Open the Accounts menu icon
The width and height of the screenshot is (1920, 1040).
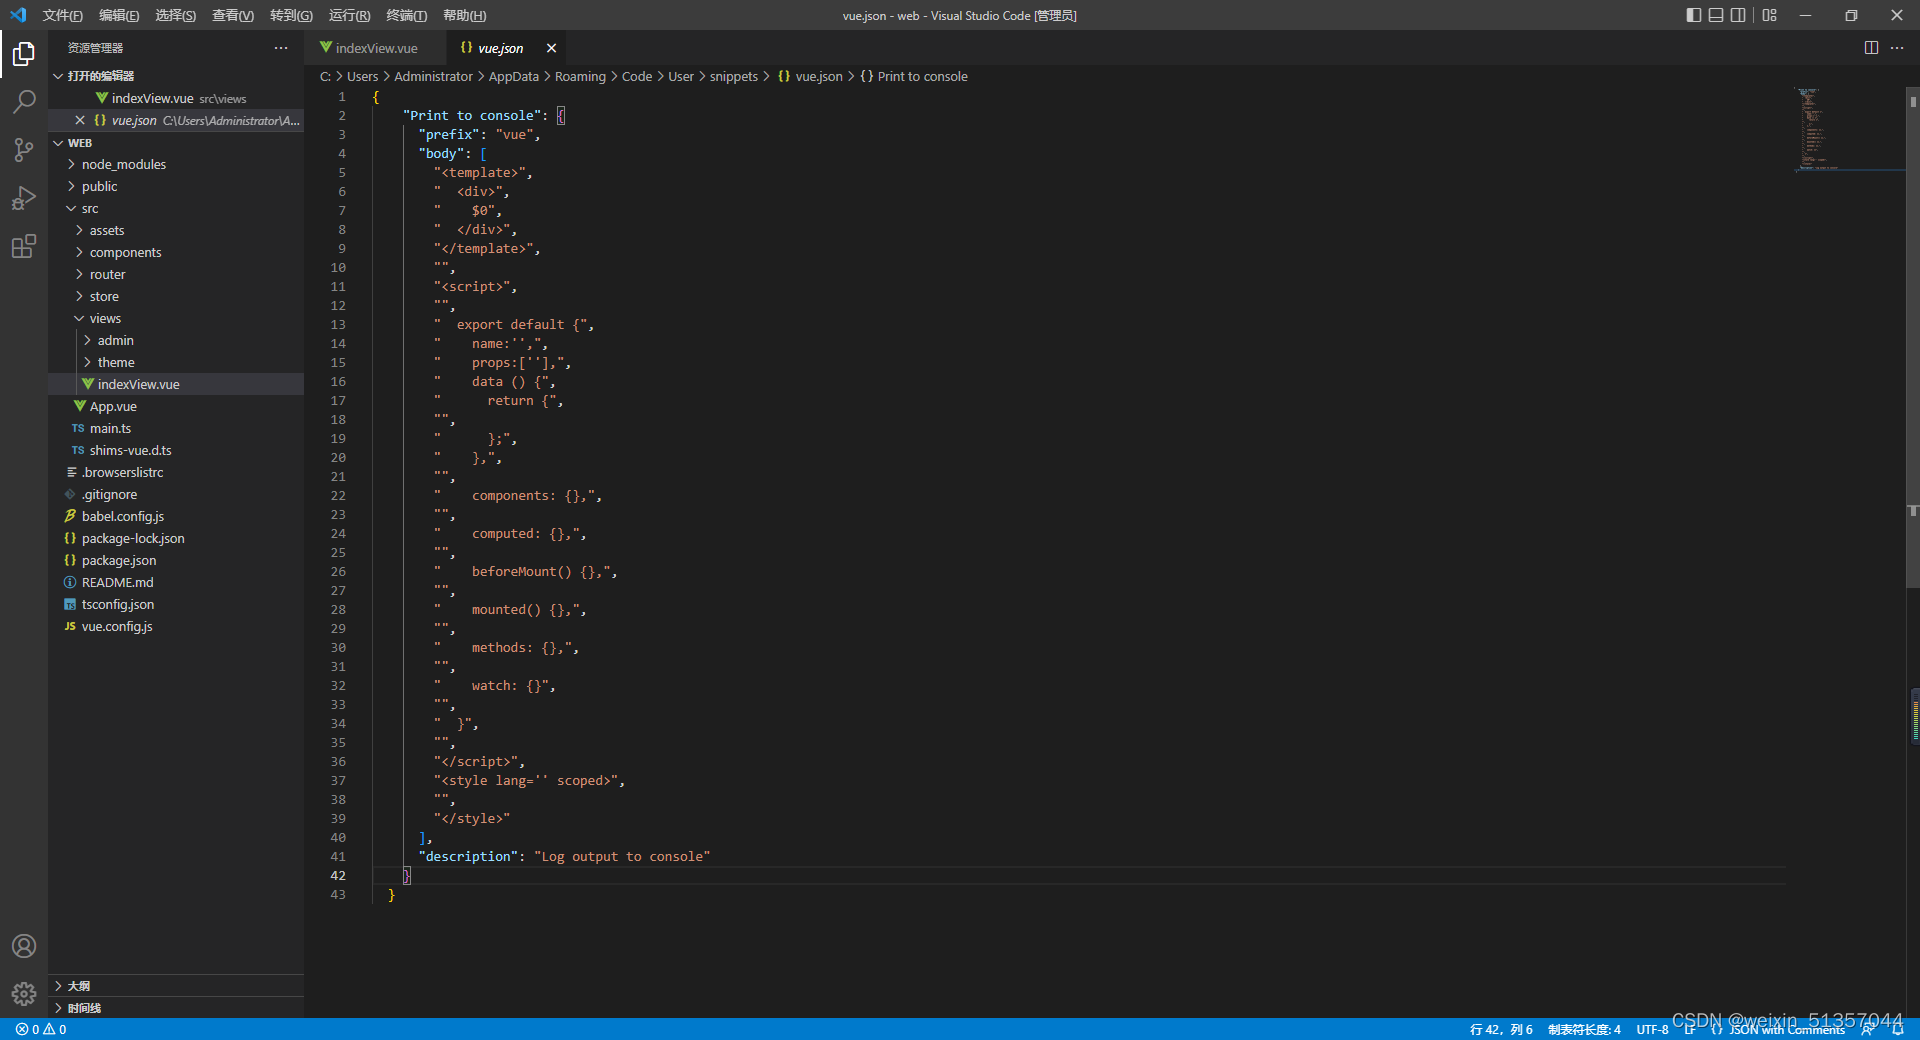(24, 946)
